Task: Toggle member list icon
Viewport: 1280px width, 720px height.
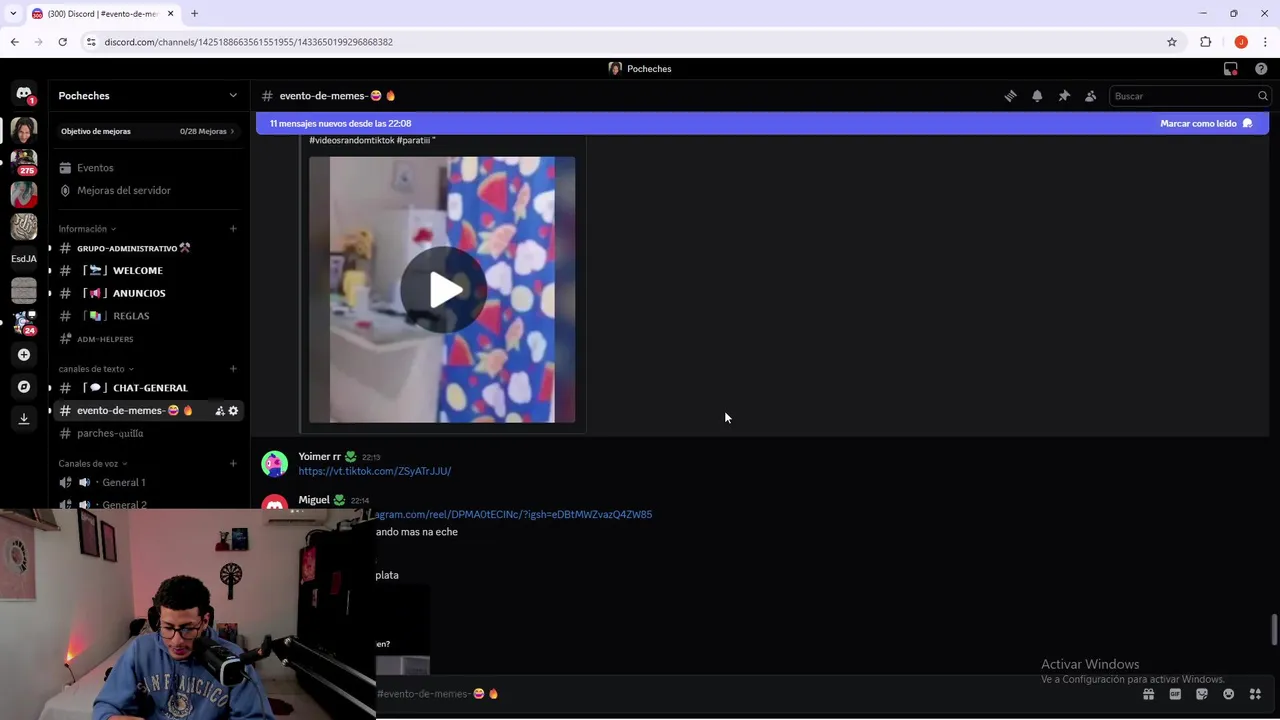Action: pyautogui.click(x=1091, y=96)
